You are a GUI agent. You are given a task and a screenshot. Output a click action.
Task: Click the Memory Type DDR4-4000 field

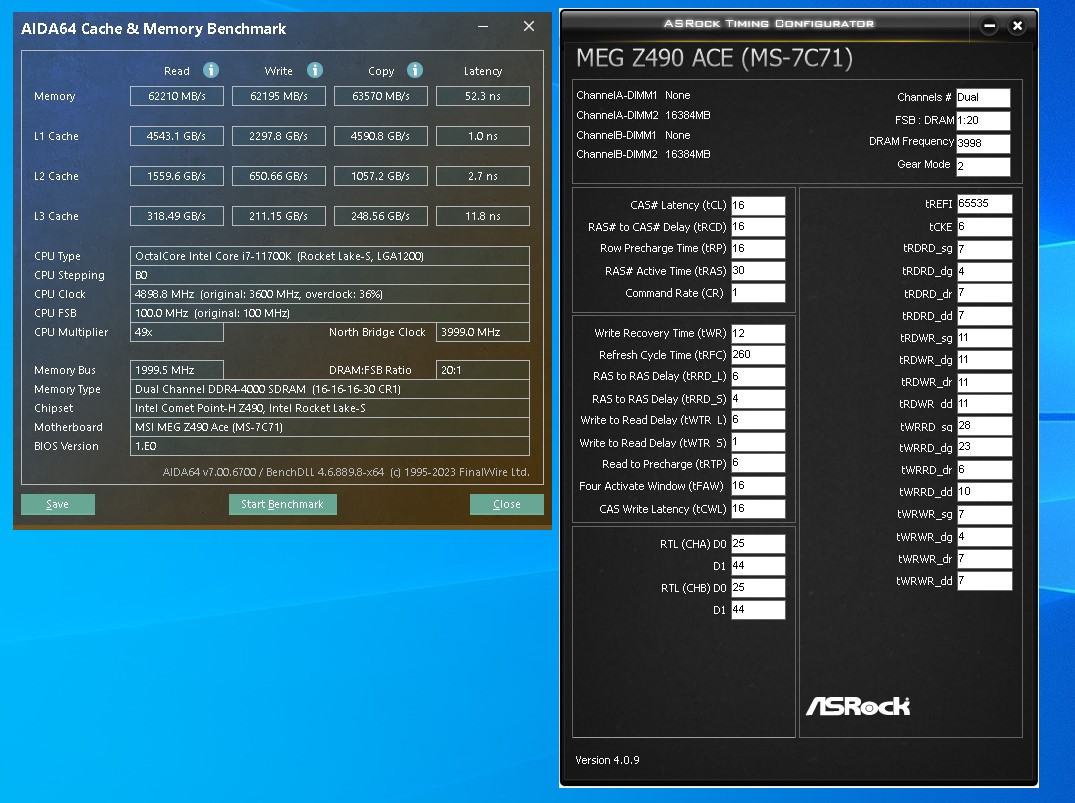(x=330, y=389)
